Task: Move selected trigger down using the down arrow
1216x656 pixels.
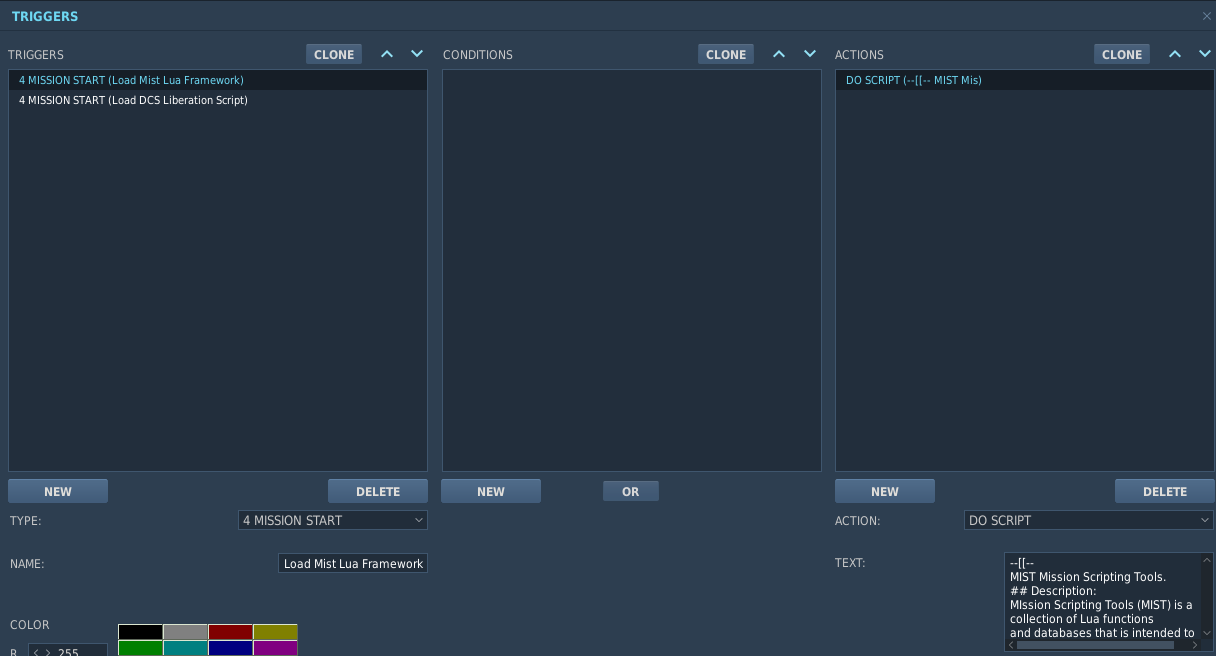Action: pos(419,54)
